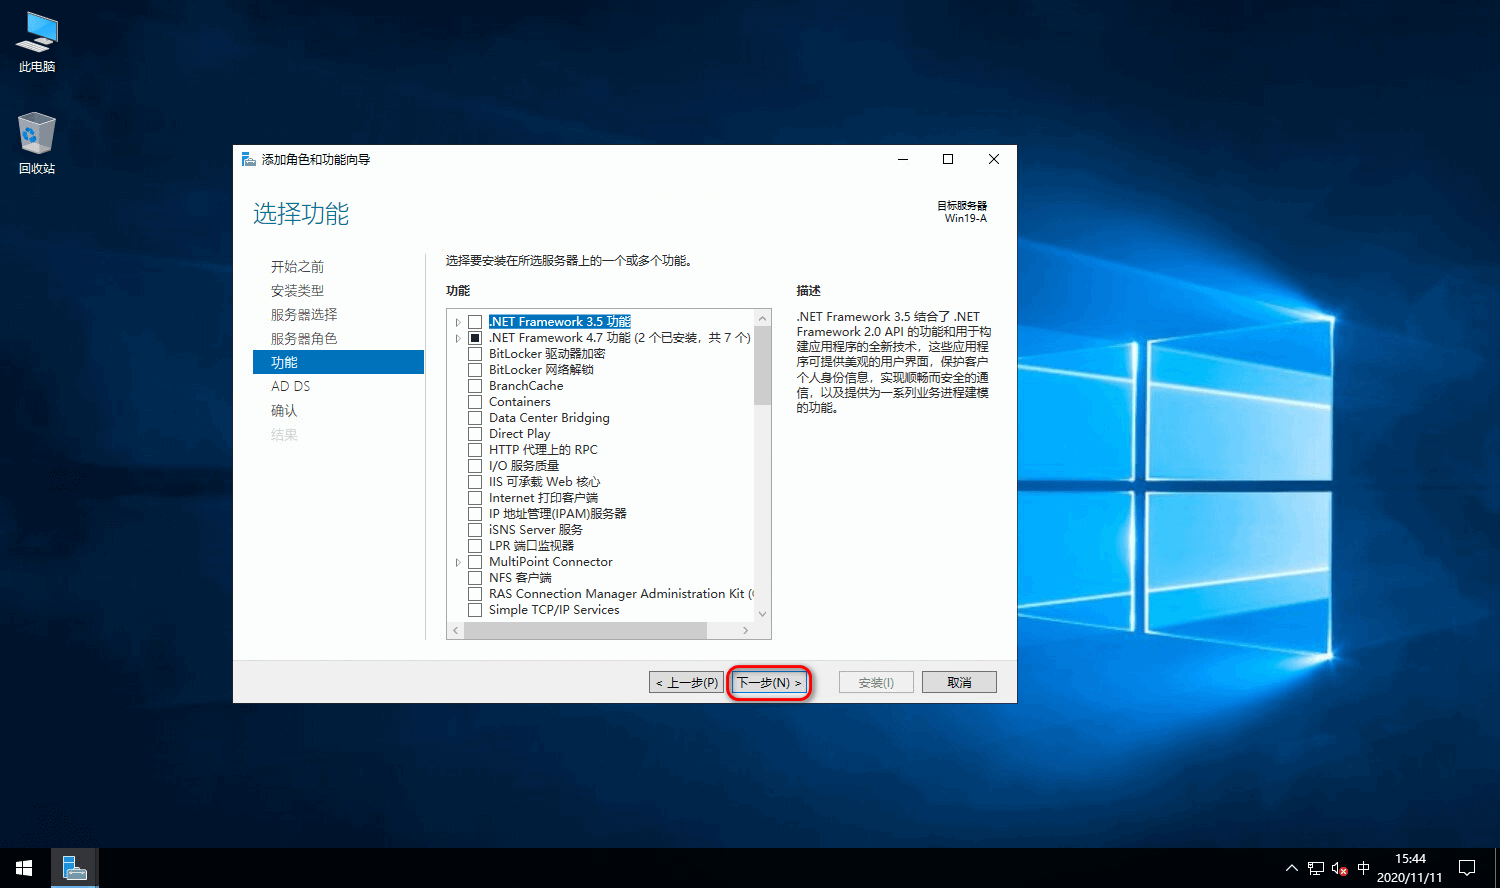The height and width of the screenshot is (888, 1500).
Task: Open This PC desktop icon
Action: click(37, 43)
